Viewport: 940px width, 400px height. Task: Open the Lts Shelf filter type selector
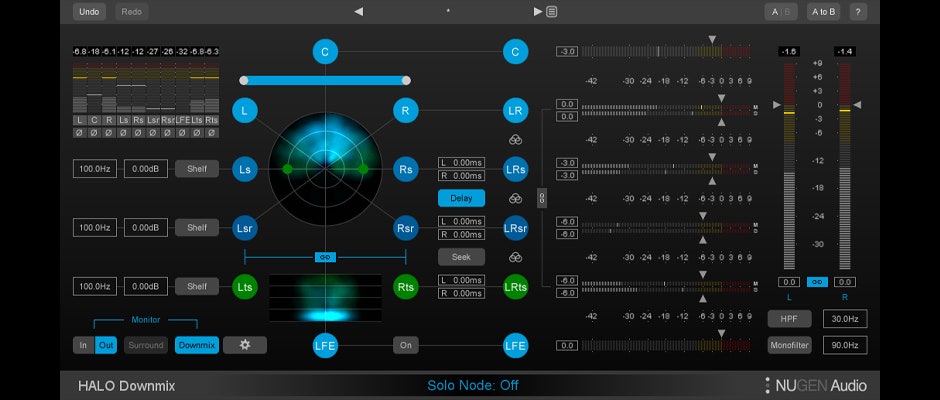click(197, 287)
